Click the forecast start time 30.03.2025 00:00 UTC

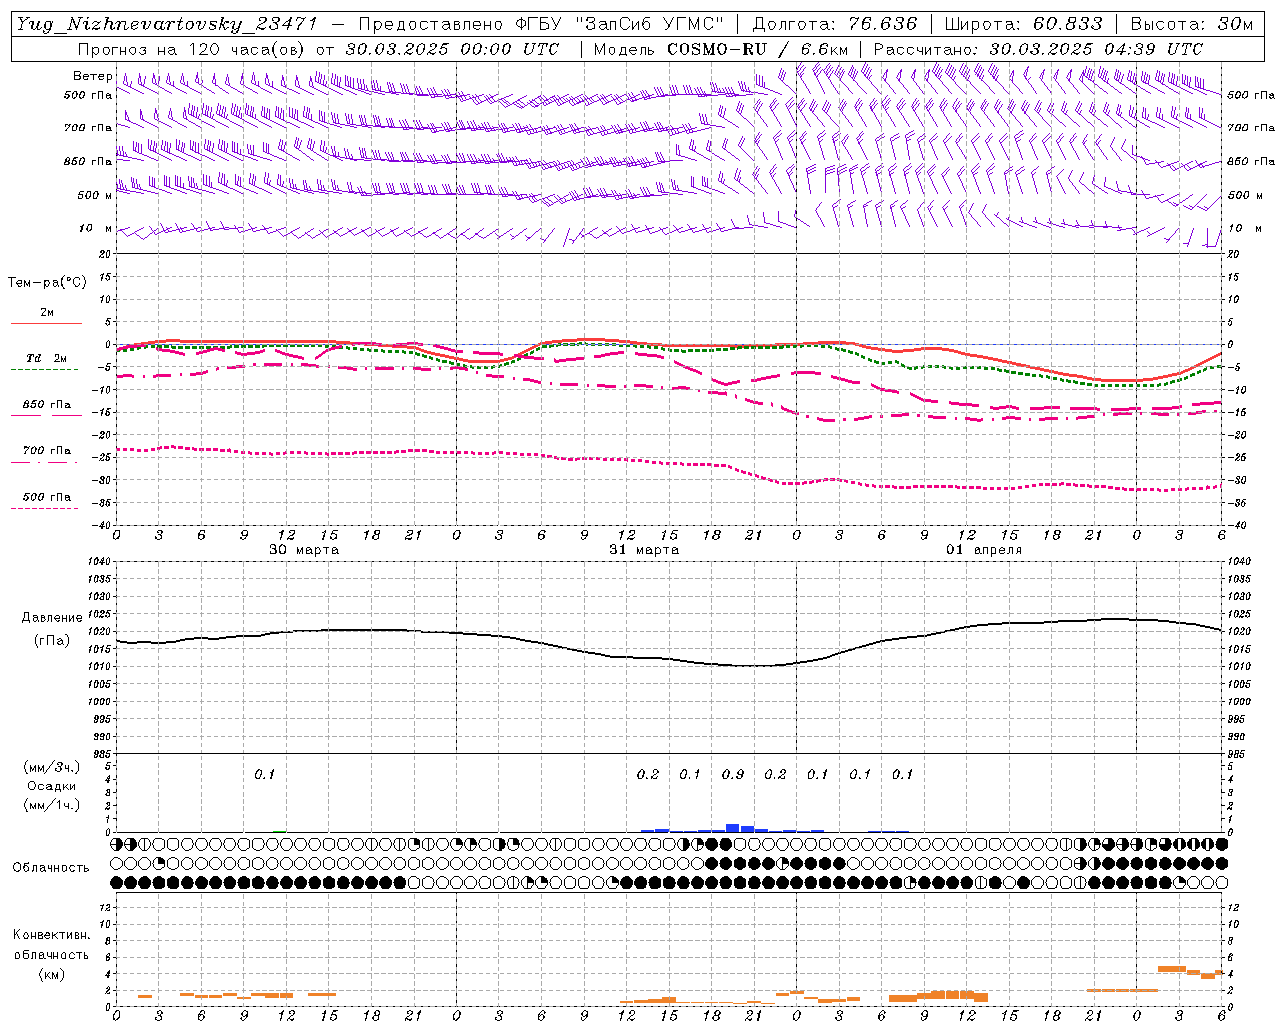(x=452, y=49)
